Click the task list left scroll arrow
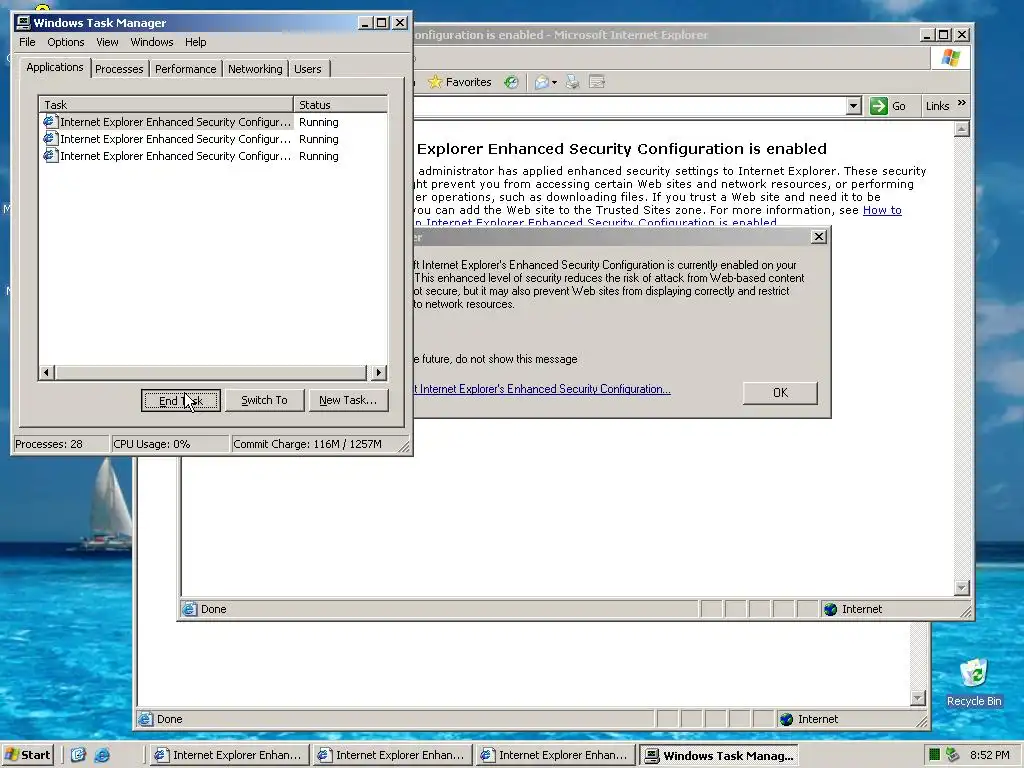1024x768 pixels. click(46, 373)
